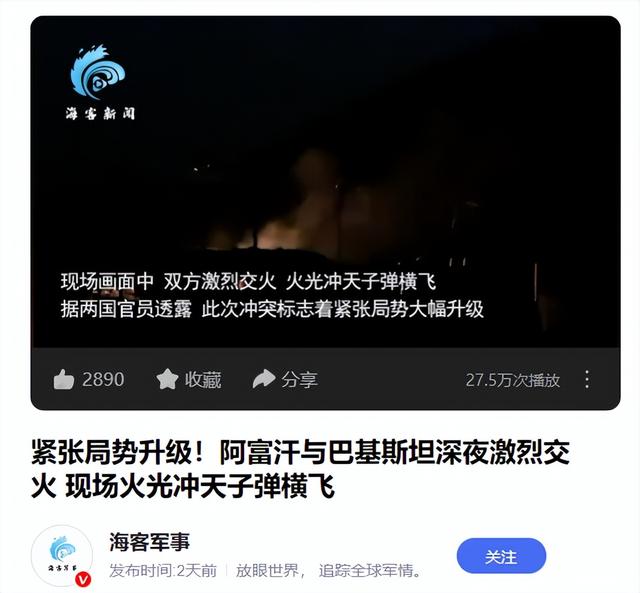Click the blue 海客新闻 wave logo watermark
Viewport: 640px width, 593px height.
[x=98, y=72]
